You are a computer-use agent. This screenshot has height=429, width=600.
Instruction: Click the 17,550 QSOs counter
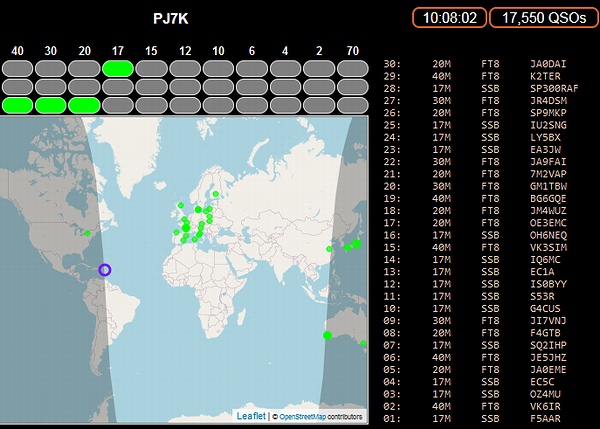coord(544,18)
